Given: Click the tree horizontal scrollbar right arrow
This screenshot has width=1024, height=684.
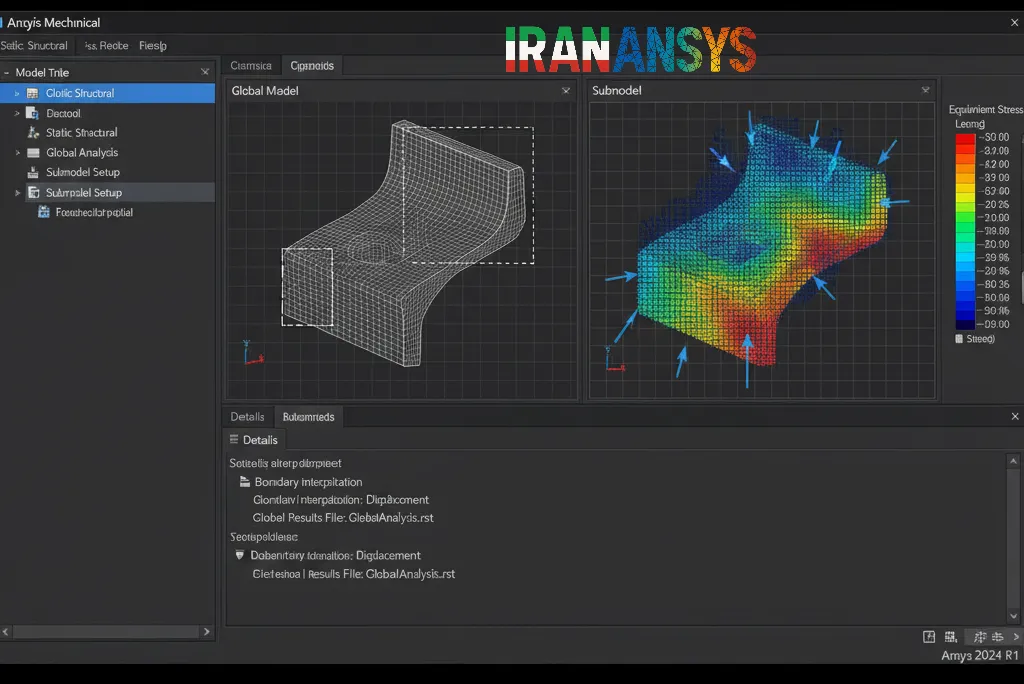Looking at the screenshot, I should click(207, 632).
